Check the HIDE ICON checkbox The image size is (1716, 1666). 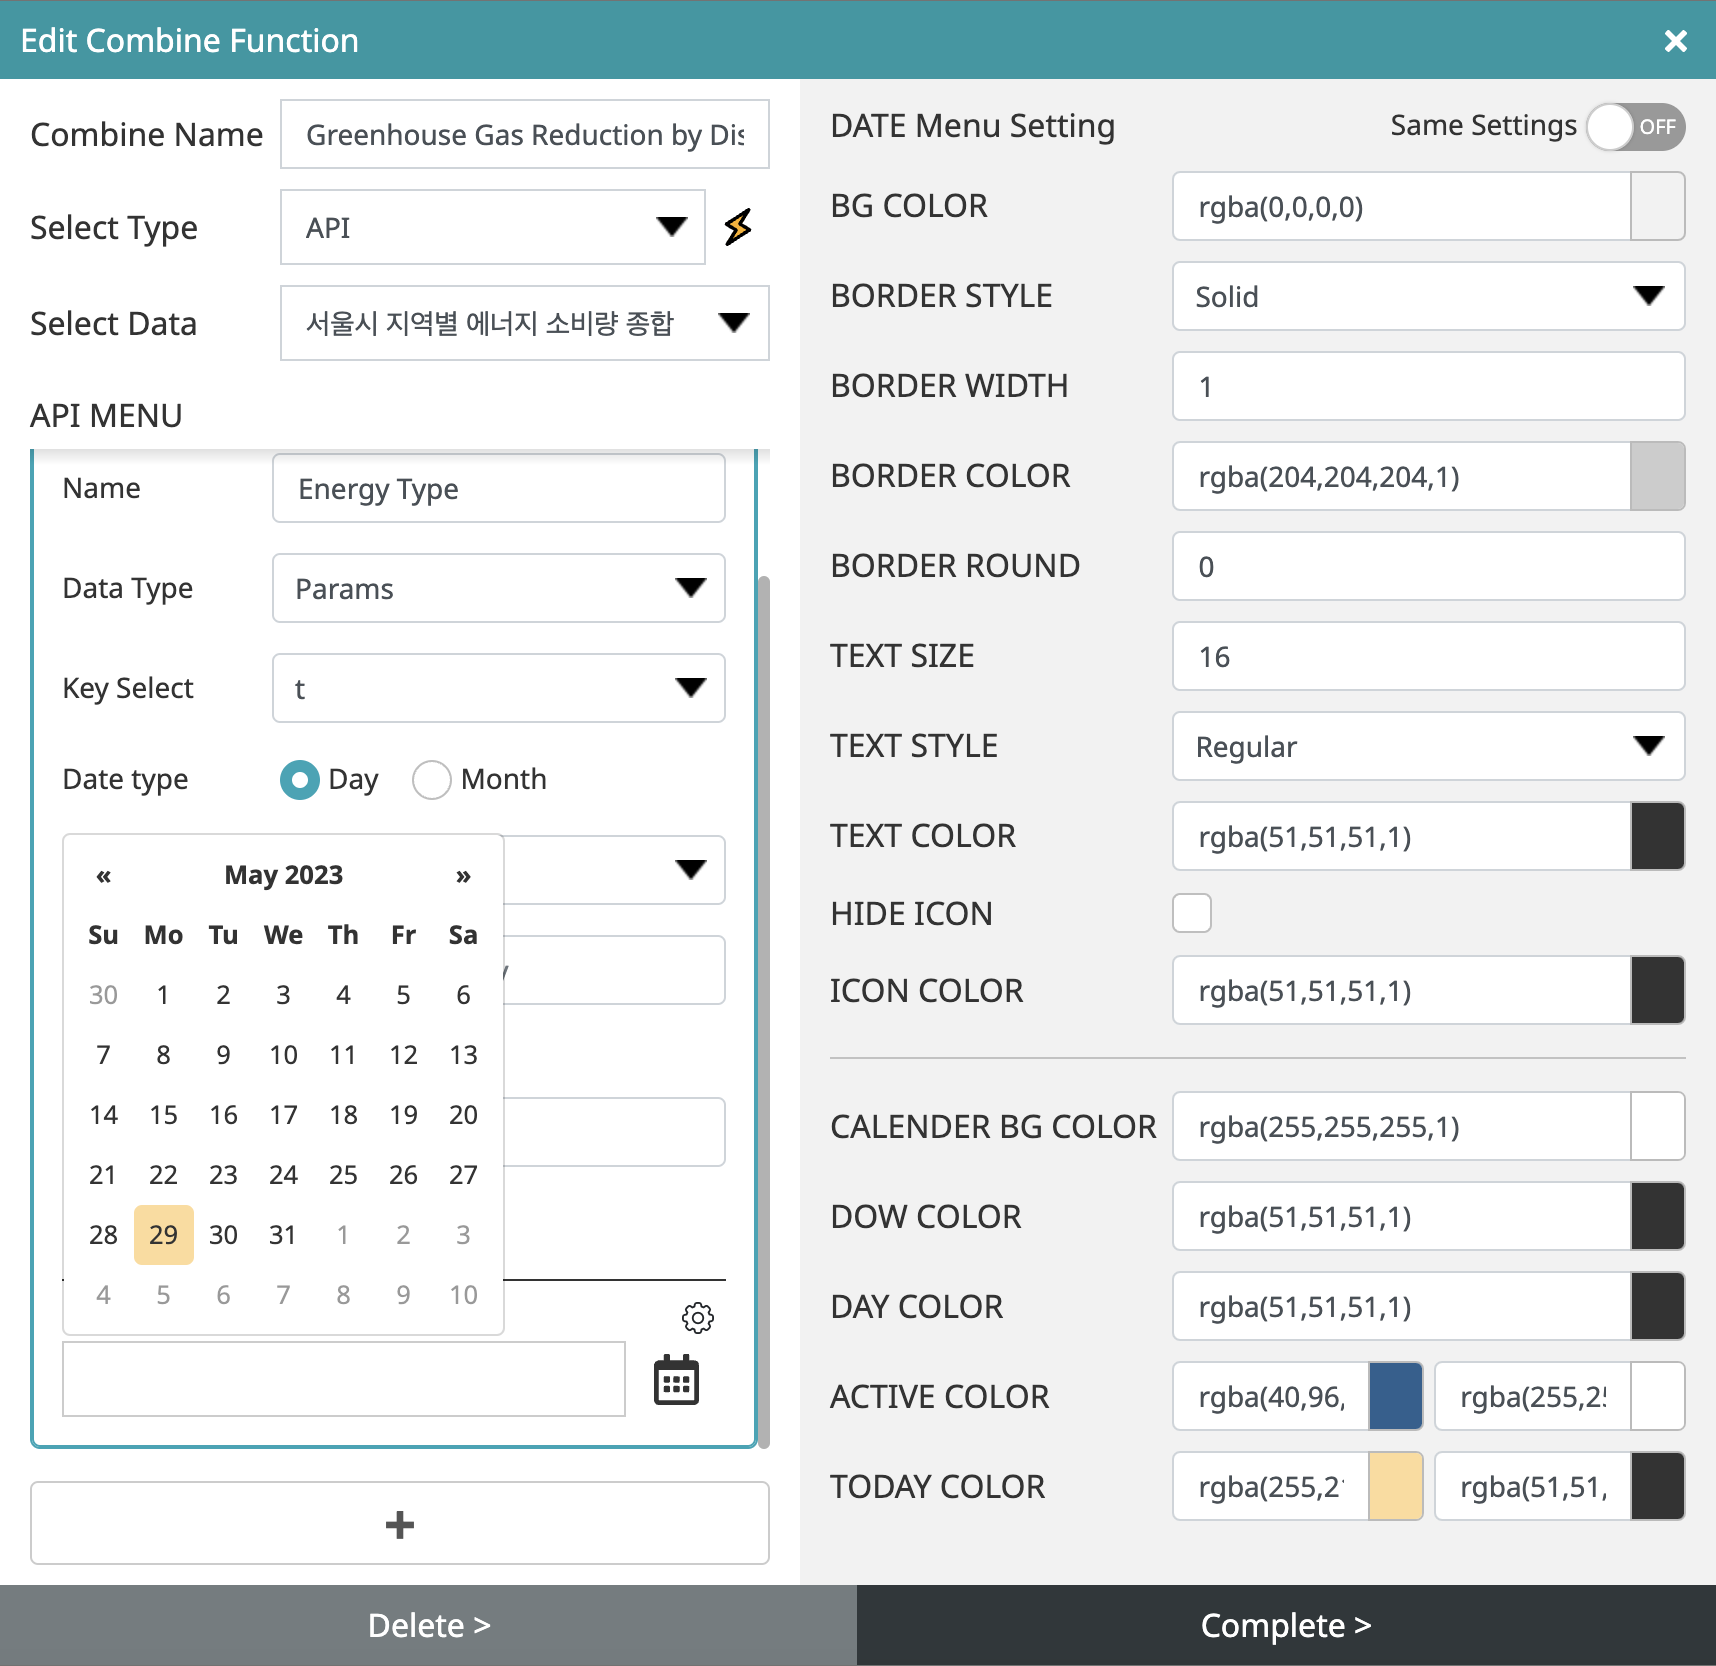point(1191,913)
